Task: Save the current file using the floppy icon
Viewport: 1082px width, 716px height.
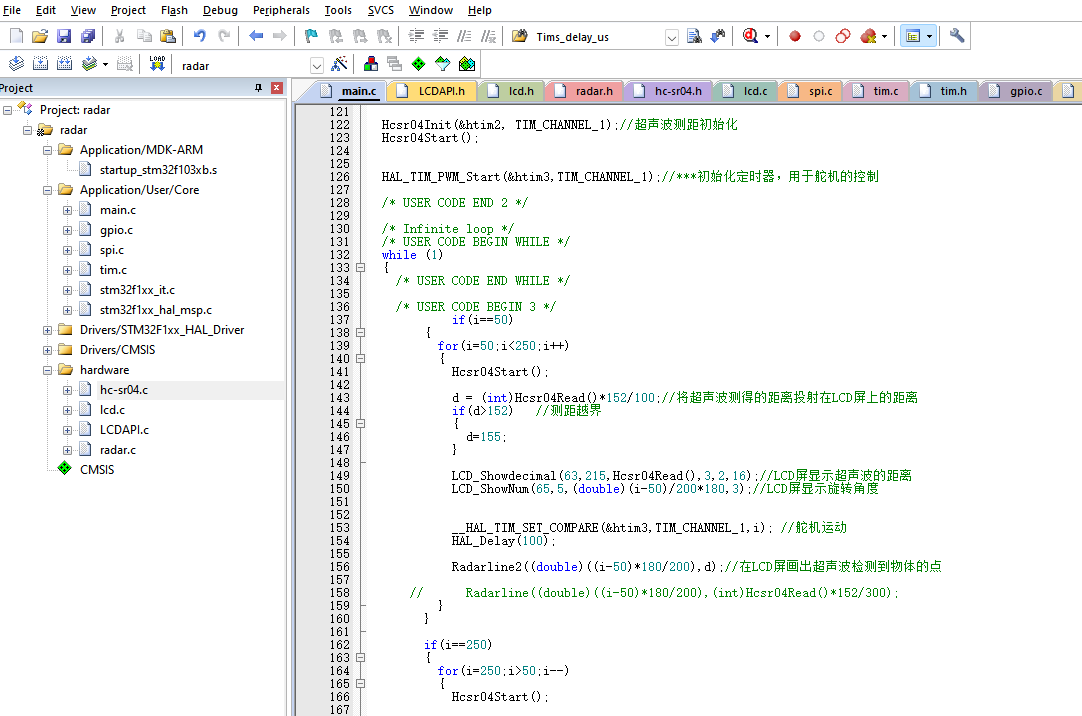Action: [x=64, y=36]
